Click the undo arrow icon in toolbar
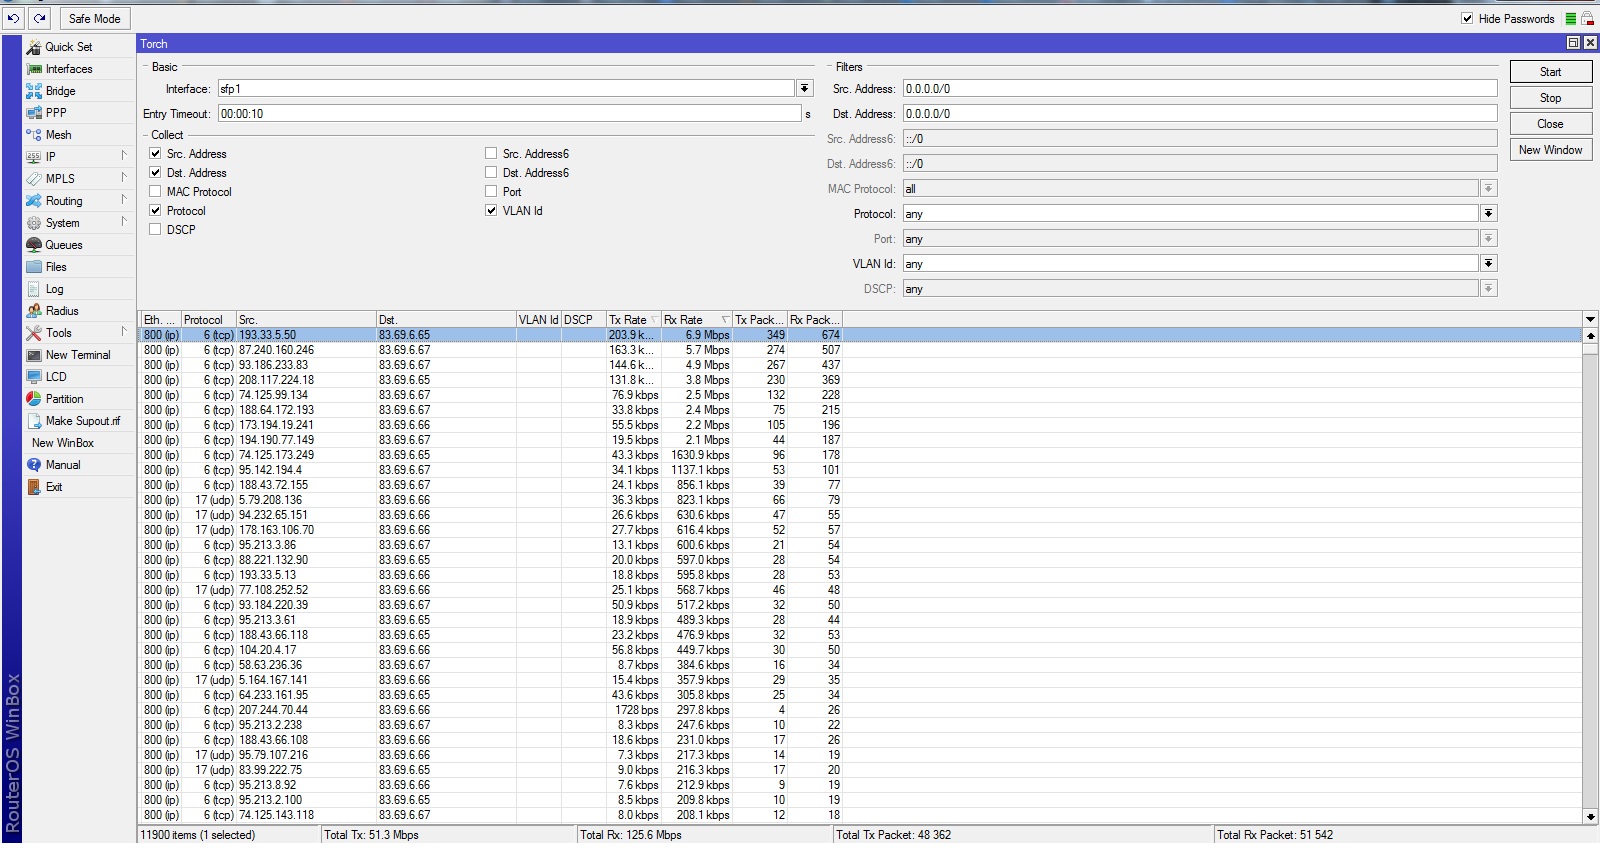The image size is (1600, 860). pyautogui.click(x=14, y=18)
